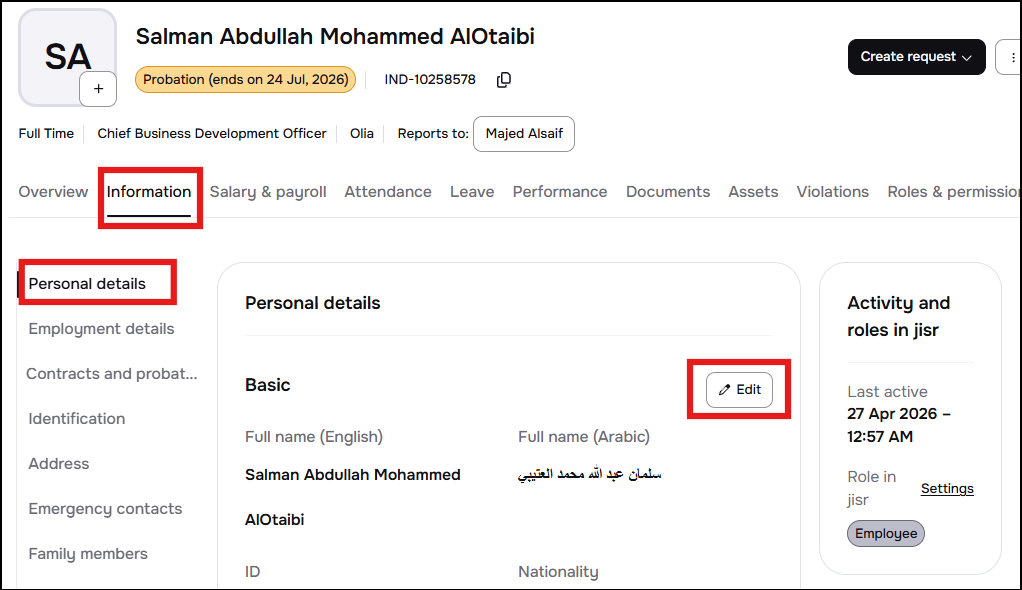Click the Settings link beside Role in jisr
The height and width of the screenshot is (590, 1022).
point(947,488)
